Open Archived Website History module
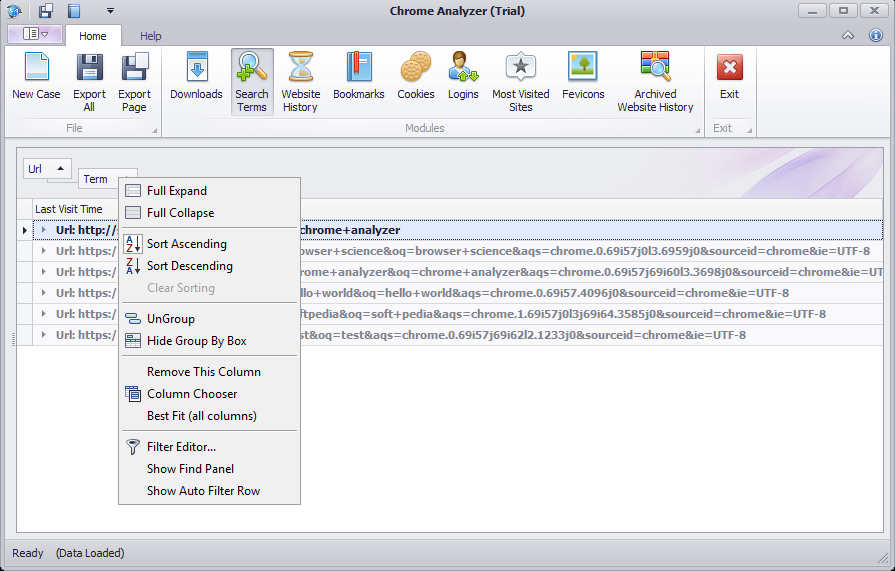Viewport: 895px width, 571px height. tap(655, 82)
